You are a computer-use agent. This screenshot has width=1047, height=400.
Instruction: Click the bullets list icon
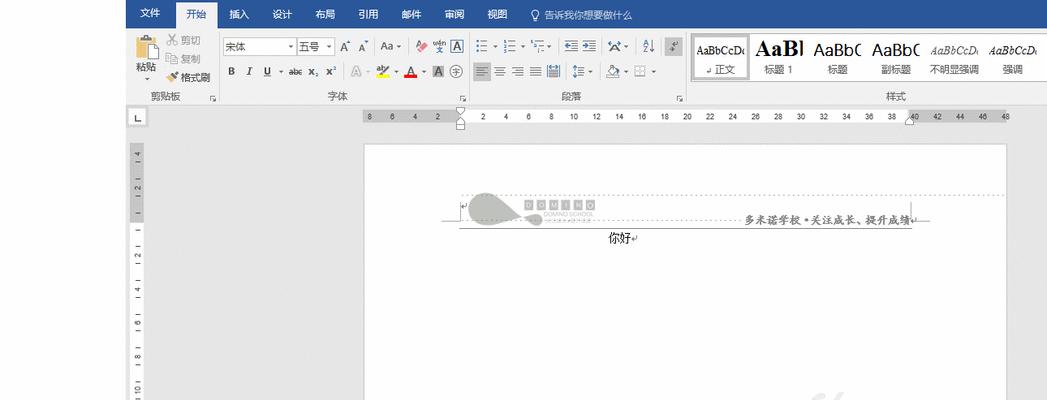click(481, 47)
